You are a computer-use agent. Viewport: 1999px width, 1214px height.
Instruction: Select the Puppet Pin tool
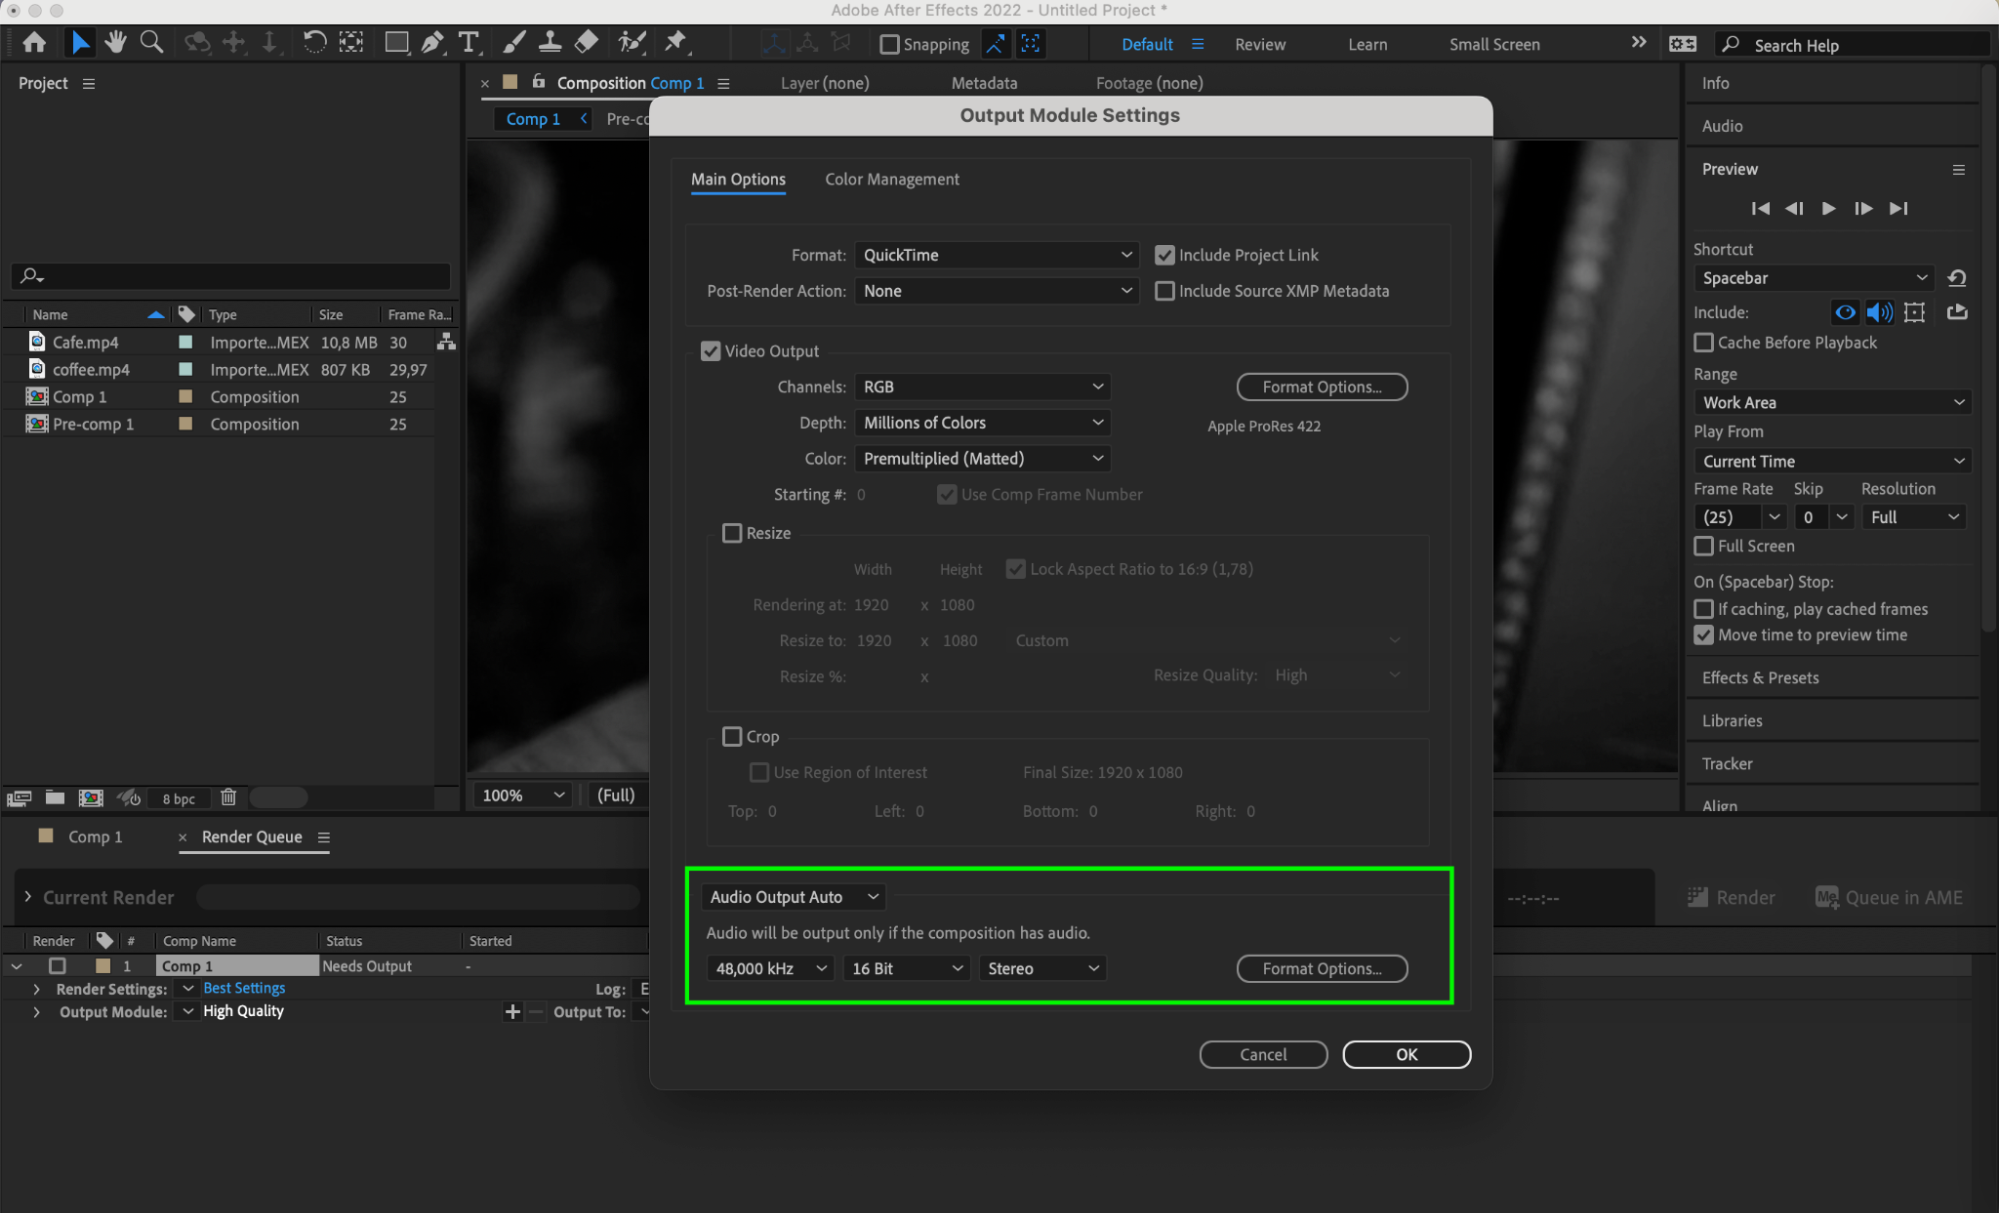coord(676,42)
